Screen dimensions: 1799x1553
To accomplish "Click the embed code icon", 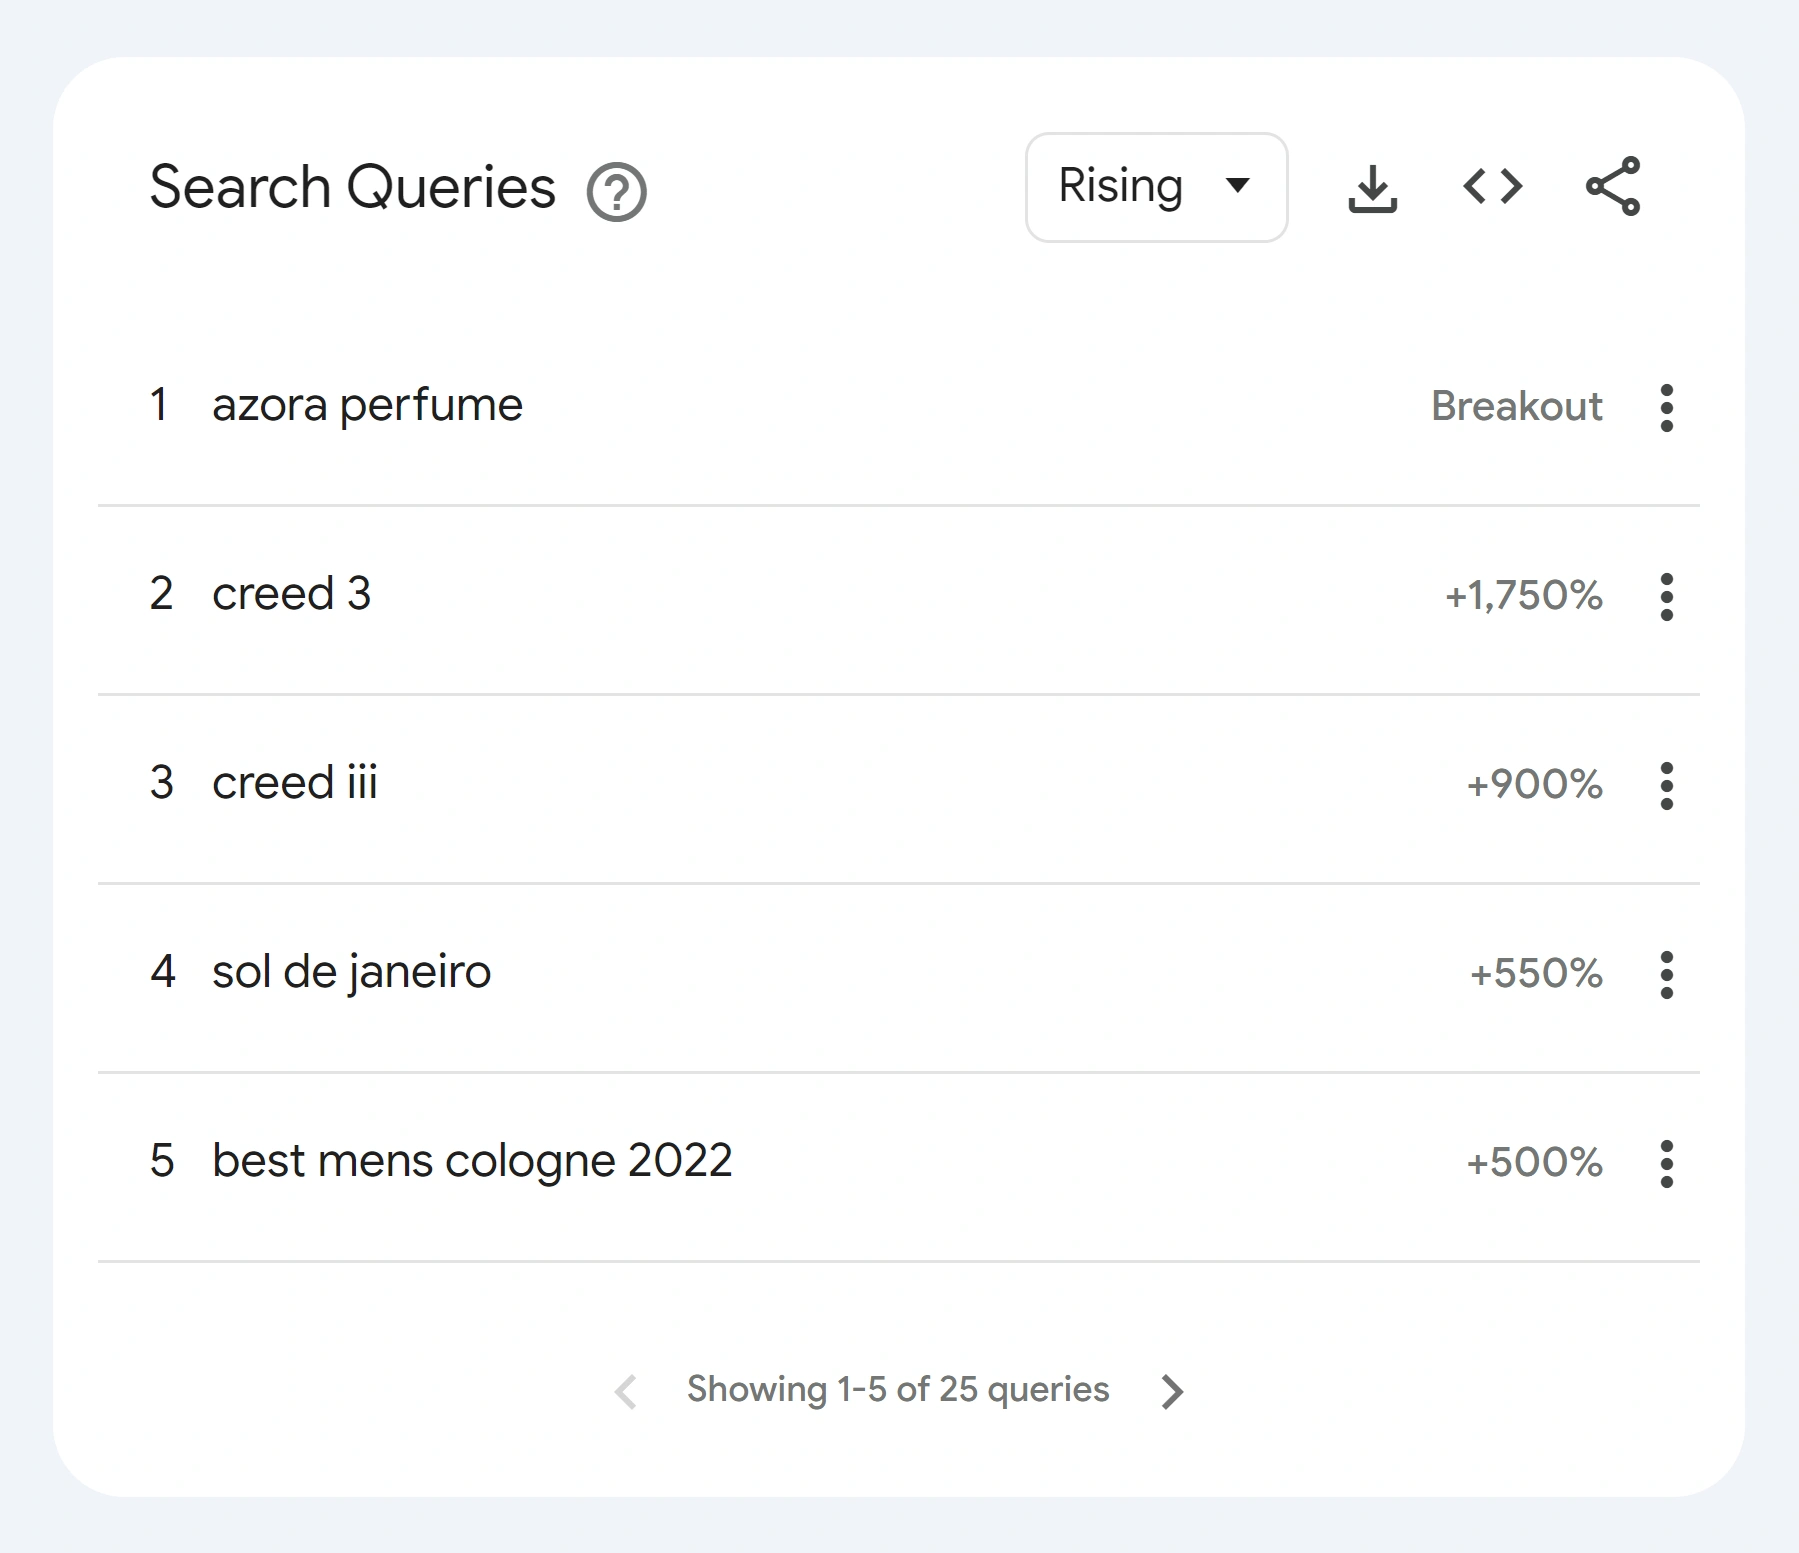I will [x=1492, y=187].
